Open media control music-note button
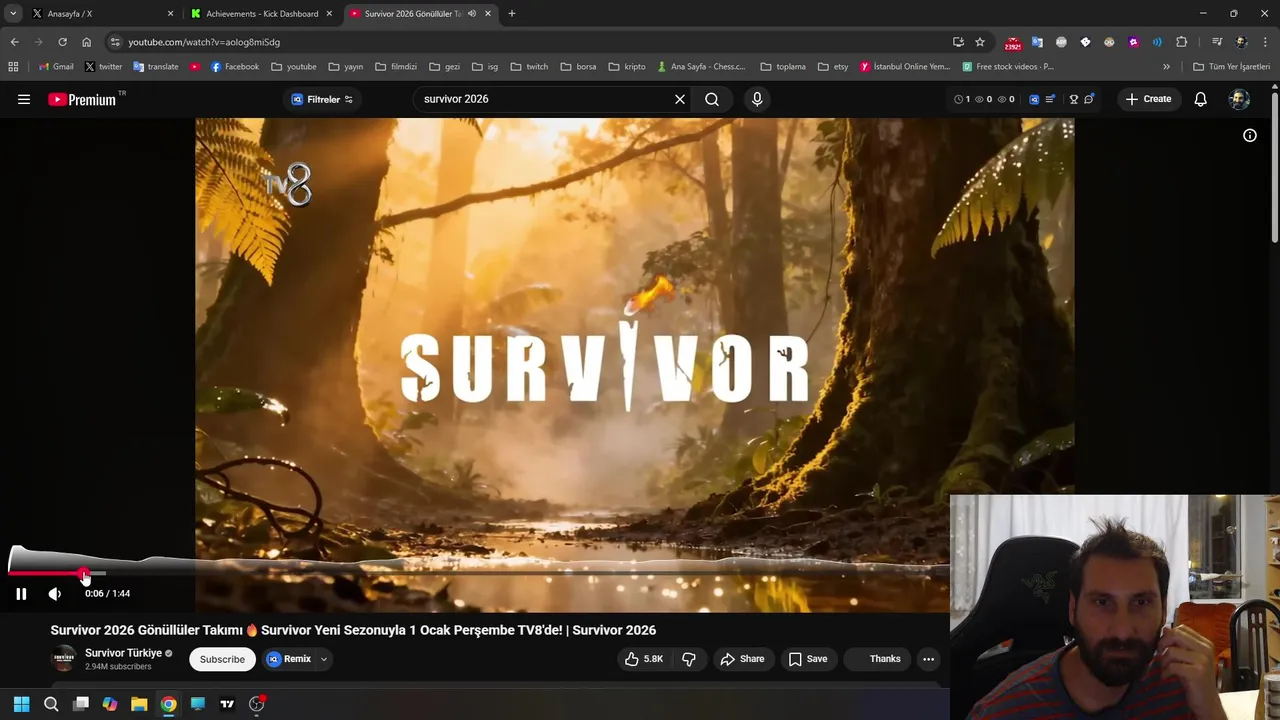 pyautogui.click(x=1217, y=42)
